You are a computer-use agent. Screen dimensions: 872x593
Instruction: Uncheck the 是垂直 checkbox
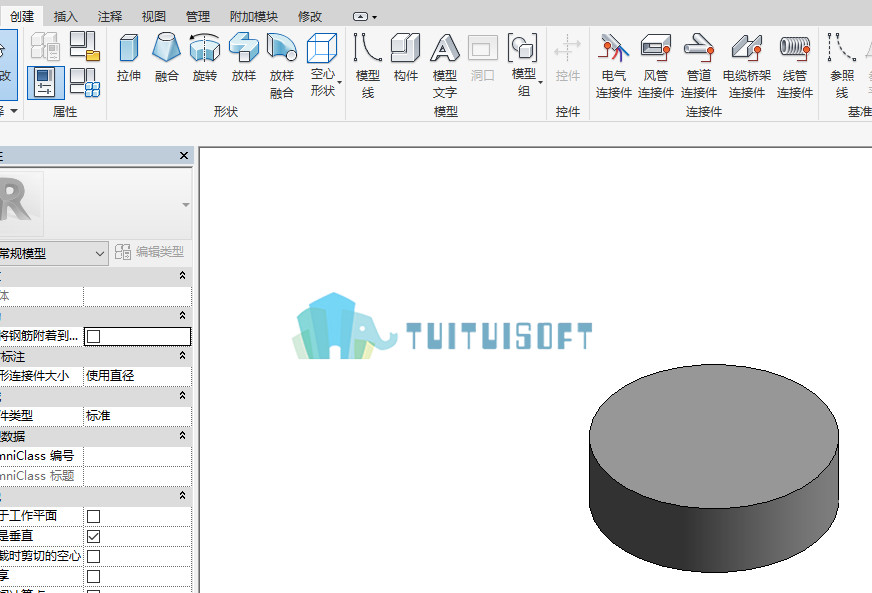point(94,536)
